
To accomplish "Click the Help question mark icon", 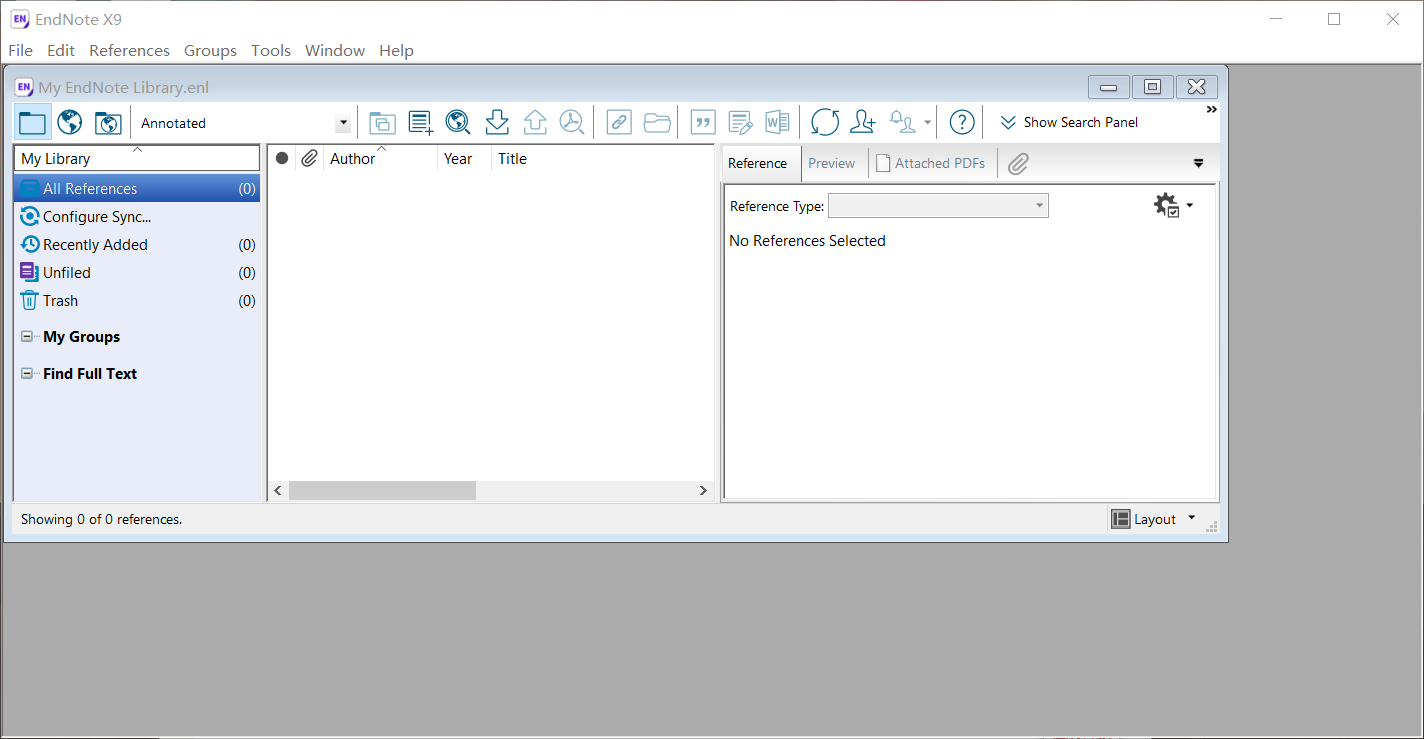I will tap(962, 122).
